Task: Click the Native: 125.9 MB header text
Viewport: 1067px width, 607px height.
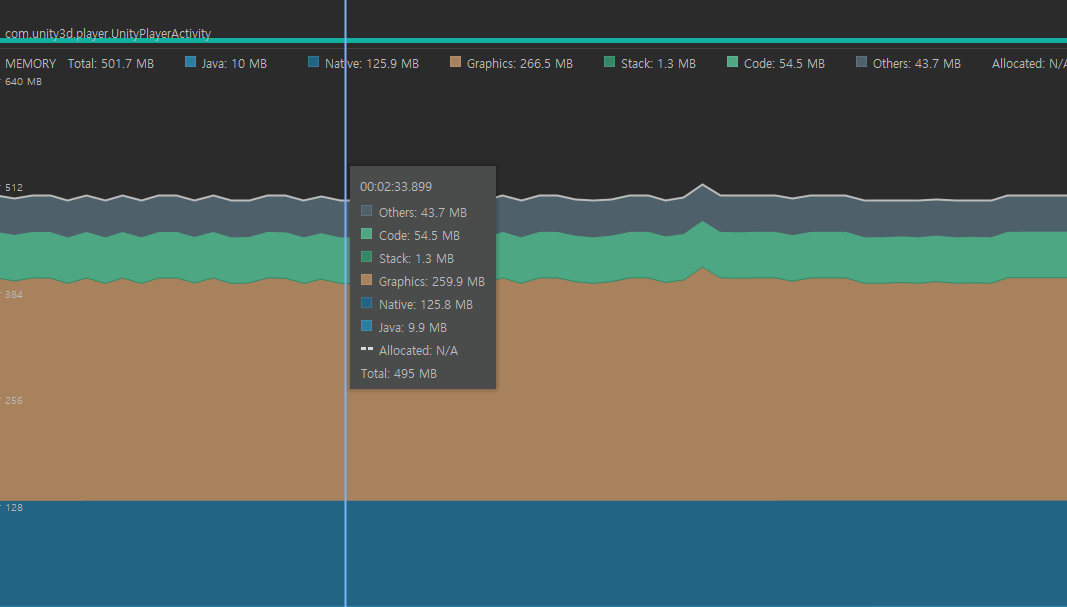Action: point(372,63)
